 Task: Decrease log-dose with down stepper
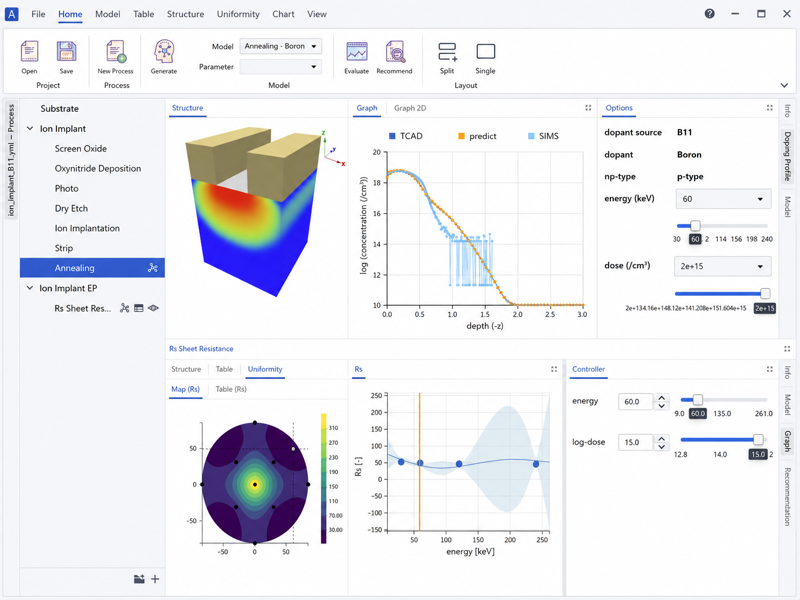click(661, 447)
